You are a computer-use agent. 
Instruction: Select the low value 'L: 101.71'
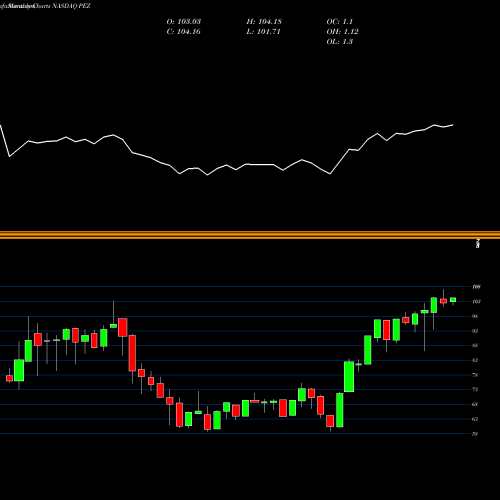tap(263, 32)
